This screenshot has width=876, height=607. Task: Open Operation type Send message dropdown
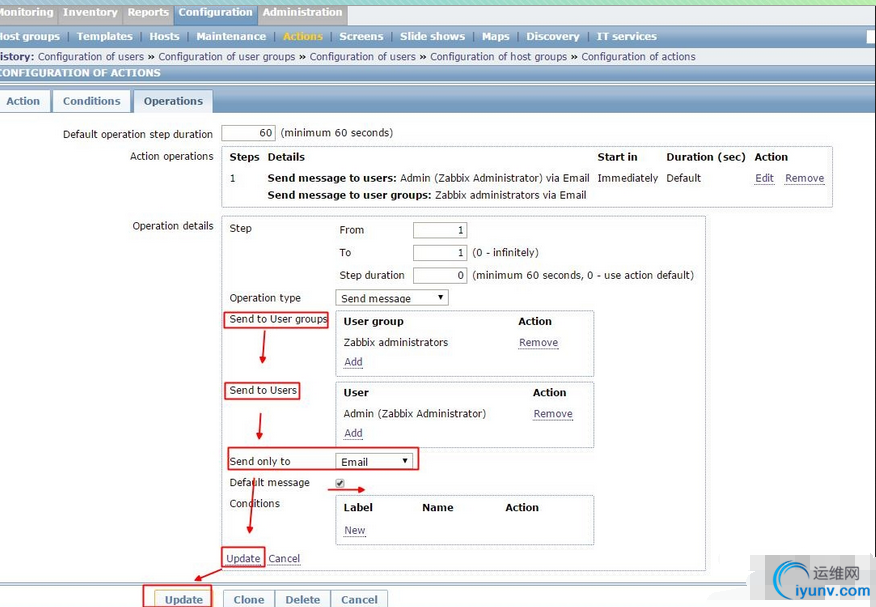(x=392, y=298)
